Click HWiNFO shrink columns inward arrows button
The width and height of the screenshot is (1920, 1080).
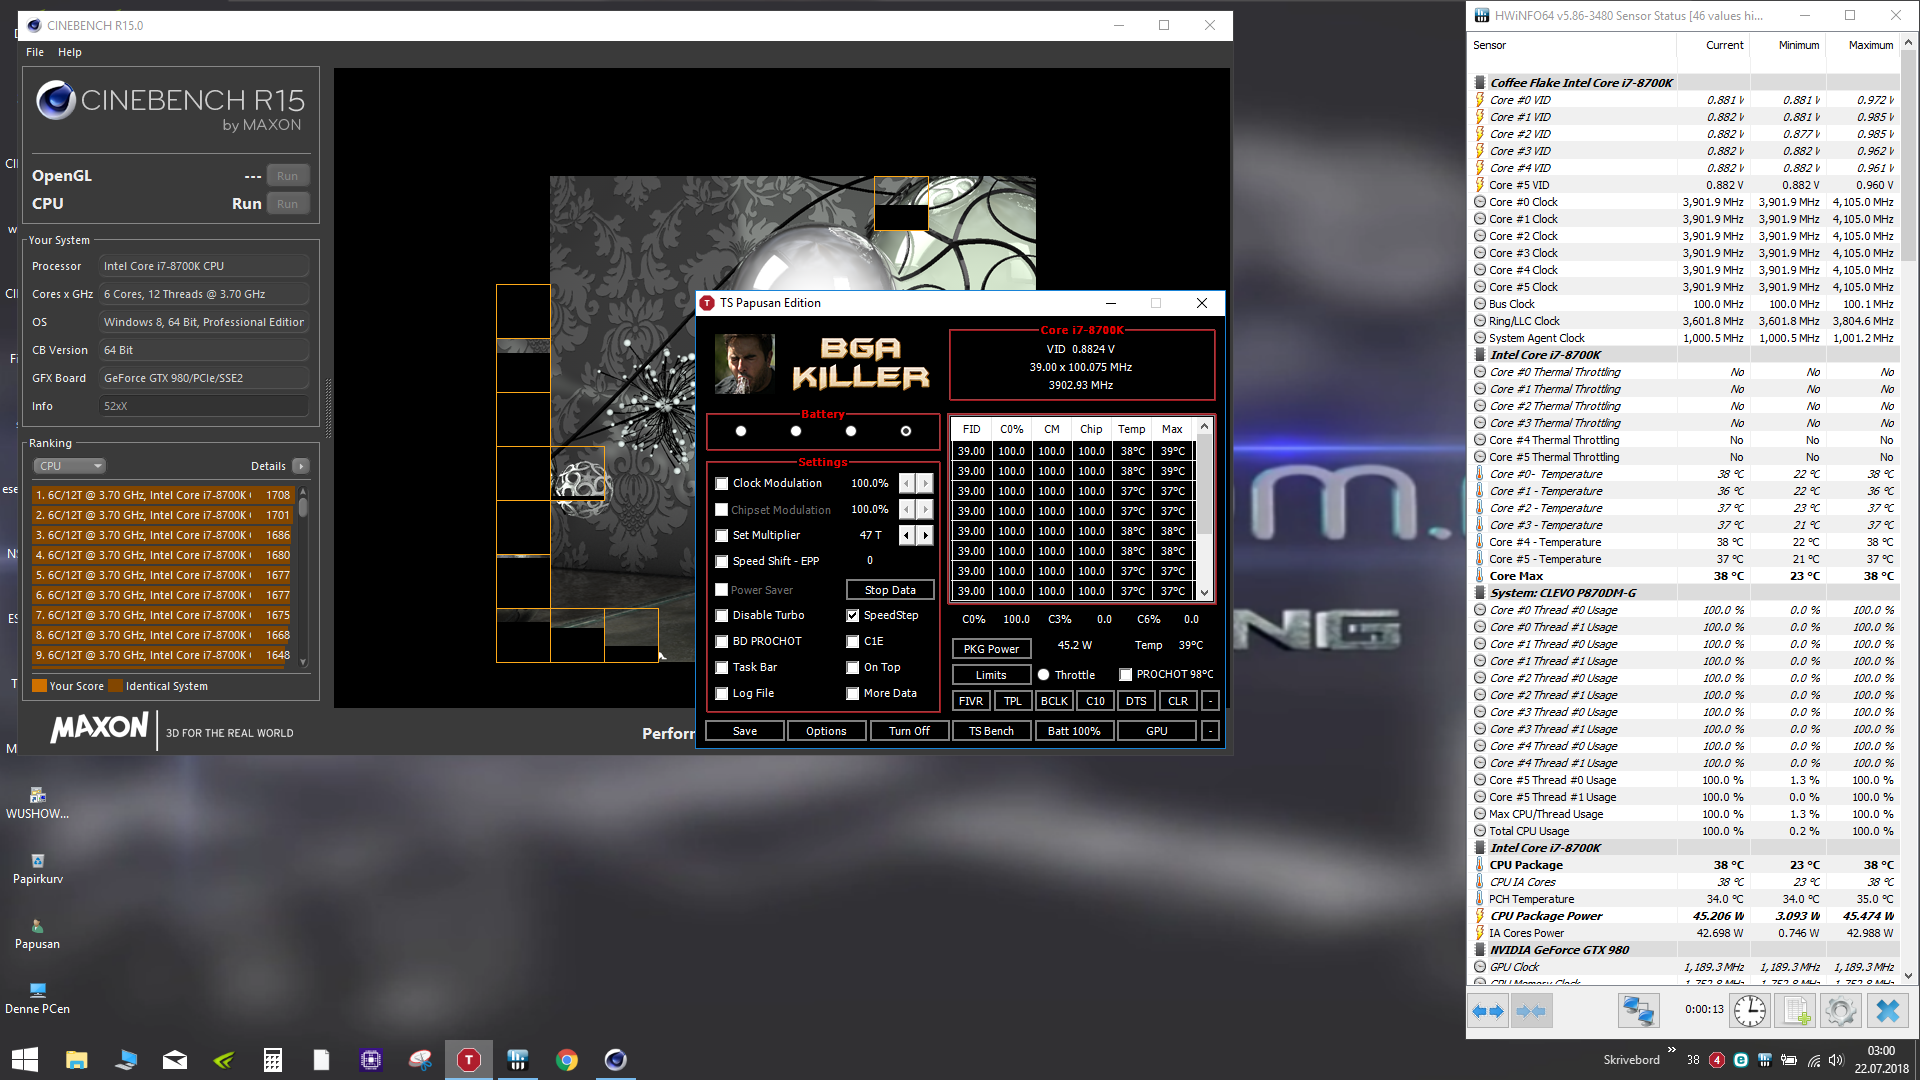pyautogui.click(x=1531, y=1011)
